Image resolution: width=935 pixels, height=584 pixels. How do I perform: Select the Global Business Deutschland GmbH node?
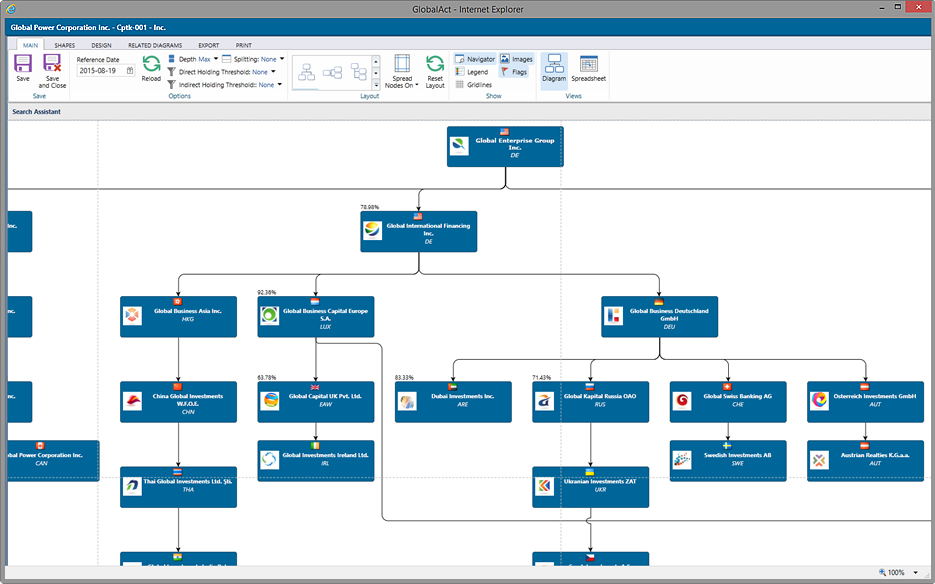point(660,317)
